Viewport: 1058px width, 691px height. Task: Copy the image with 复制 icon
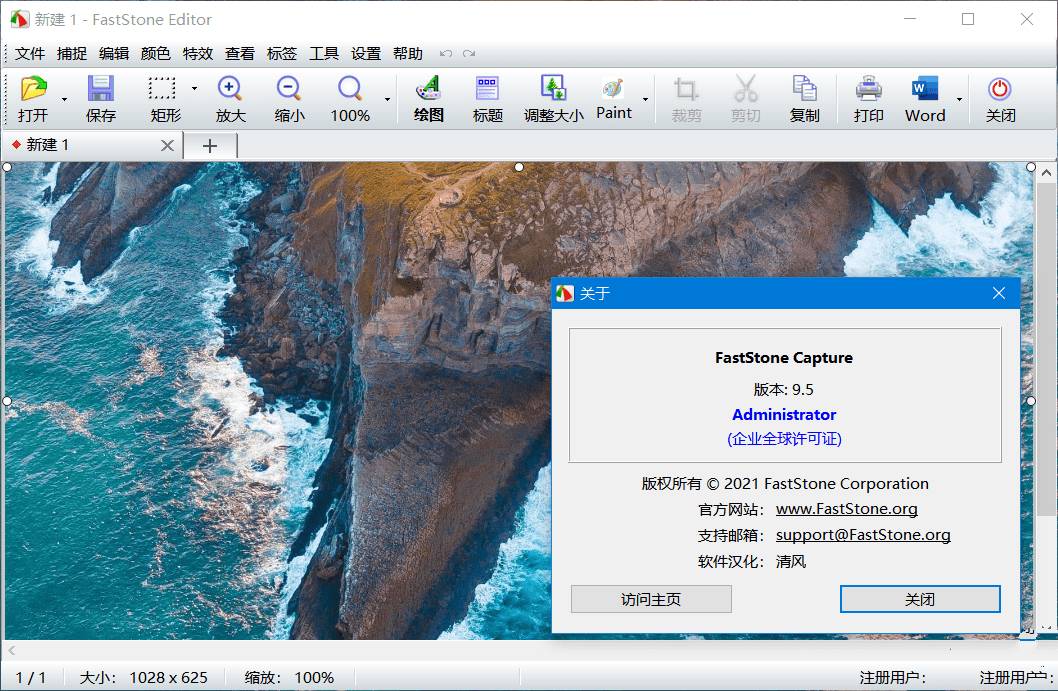point(804,97)
